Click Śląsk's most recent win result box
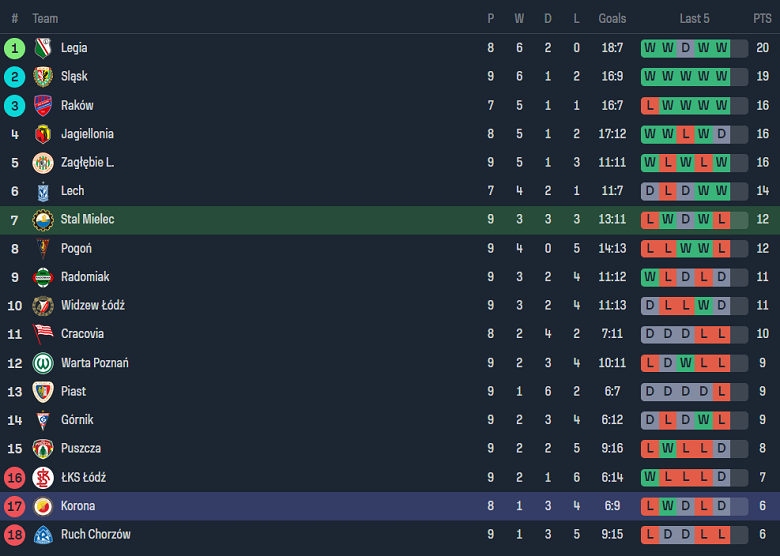 [x=722, y=77]
